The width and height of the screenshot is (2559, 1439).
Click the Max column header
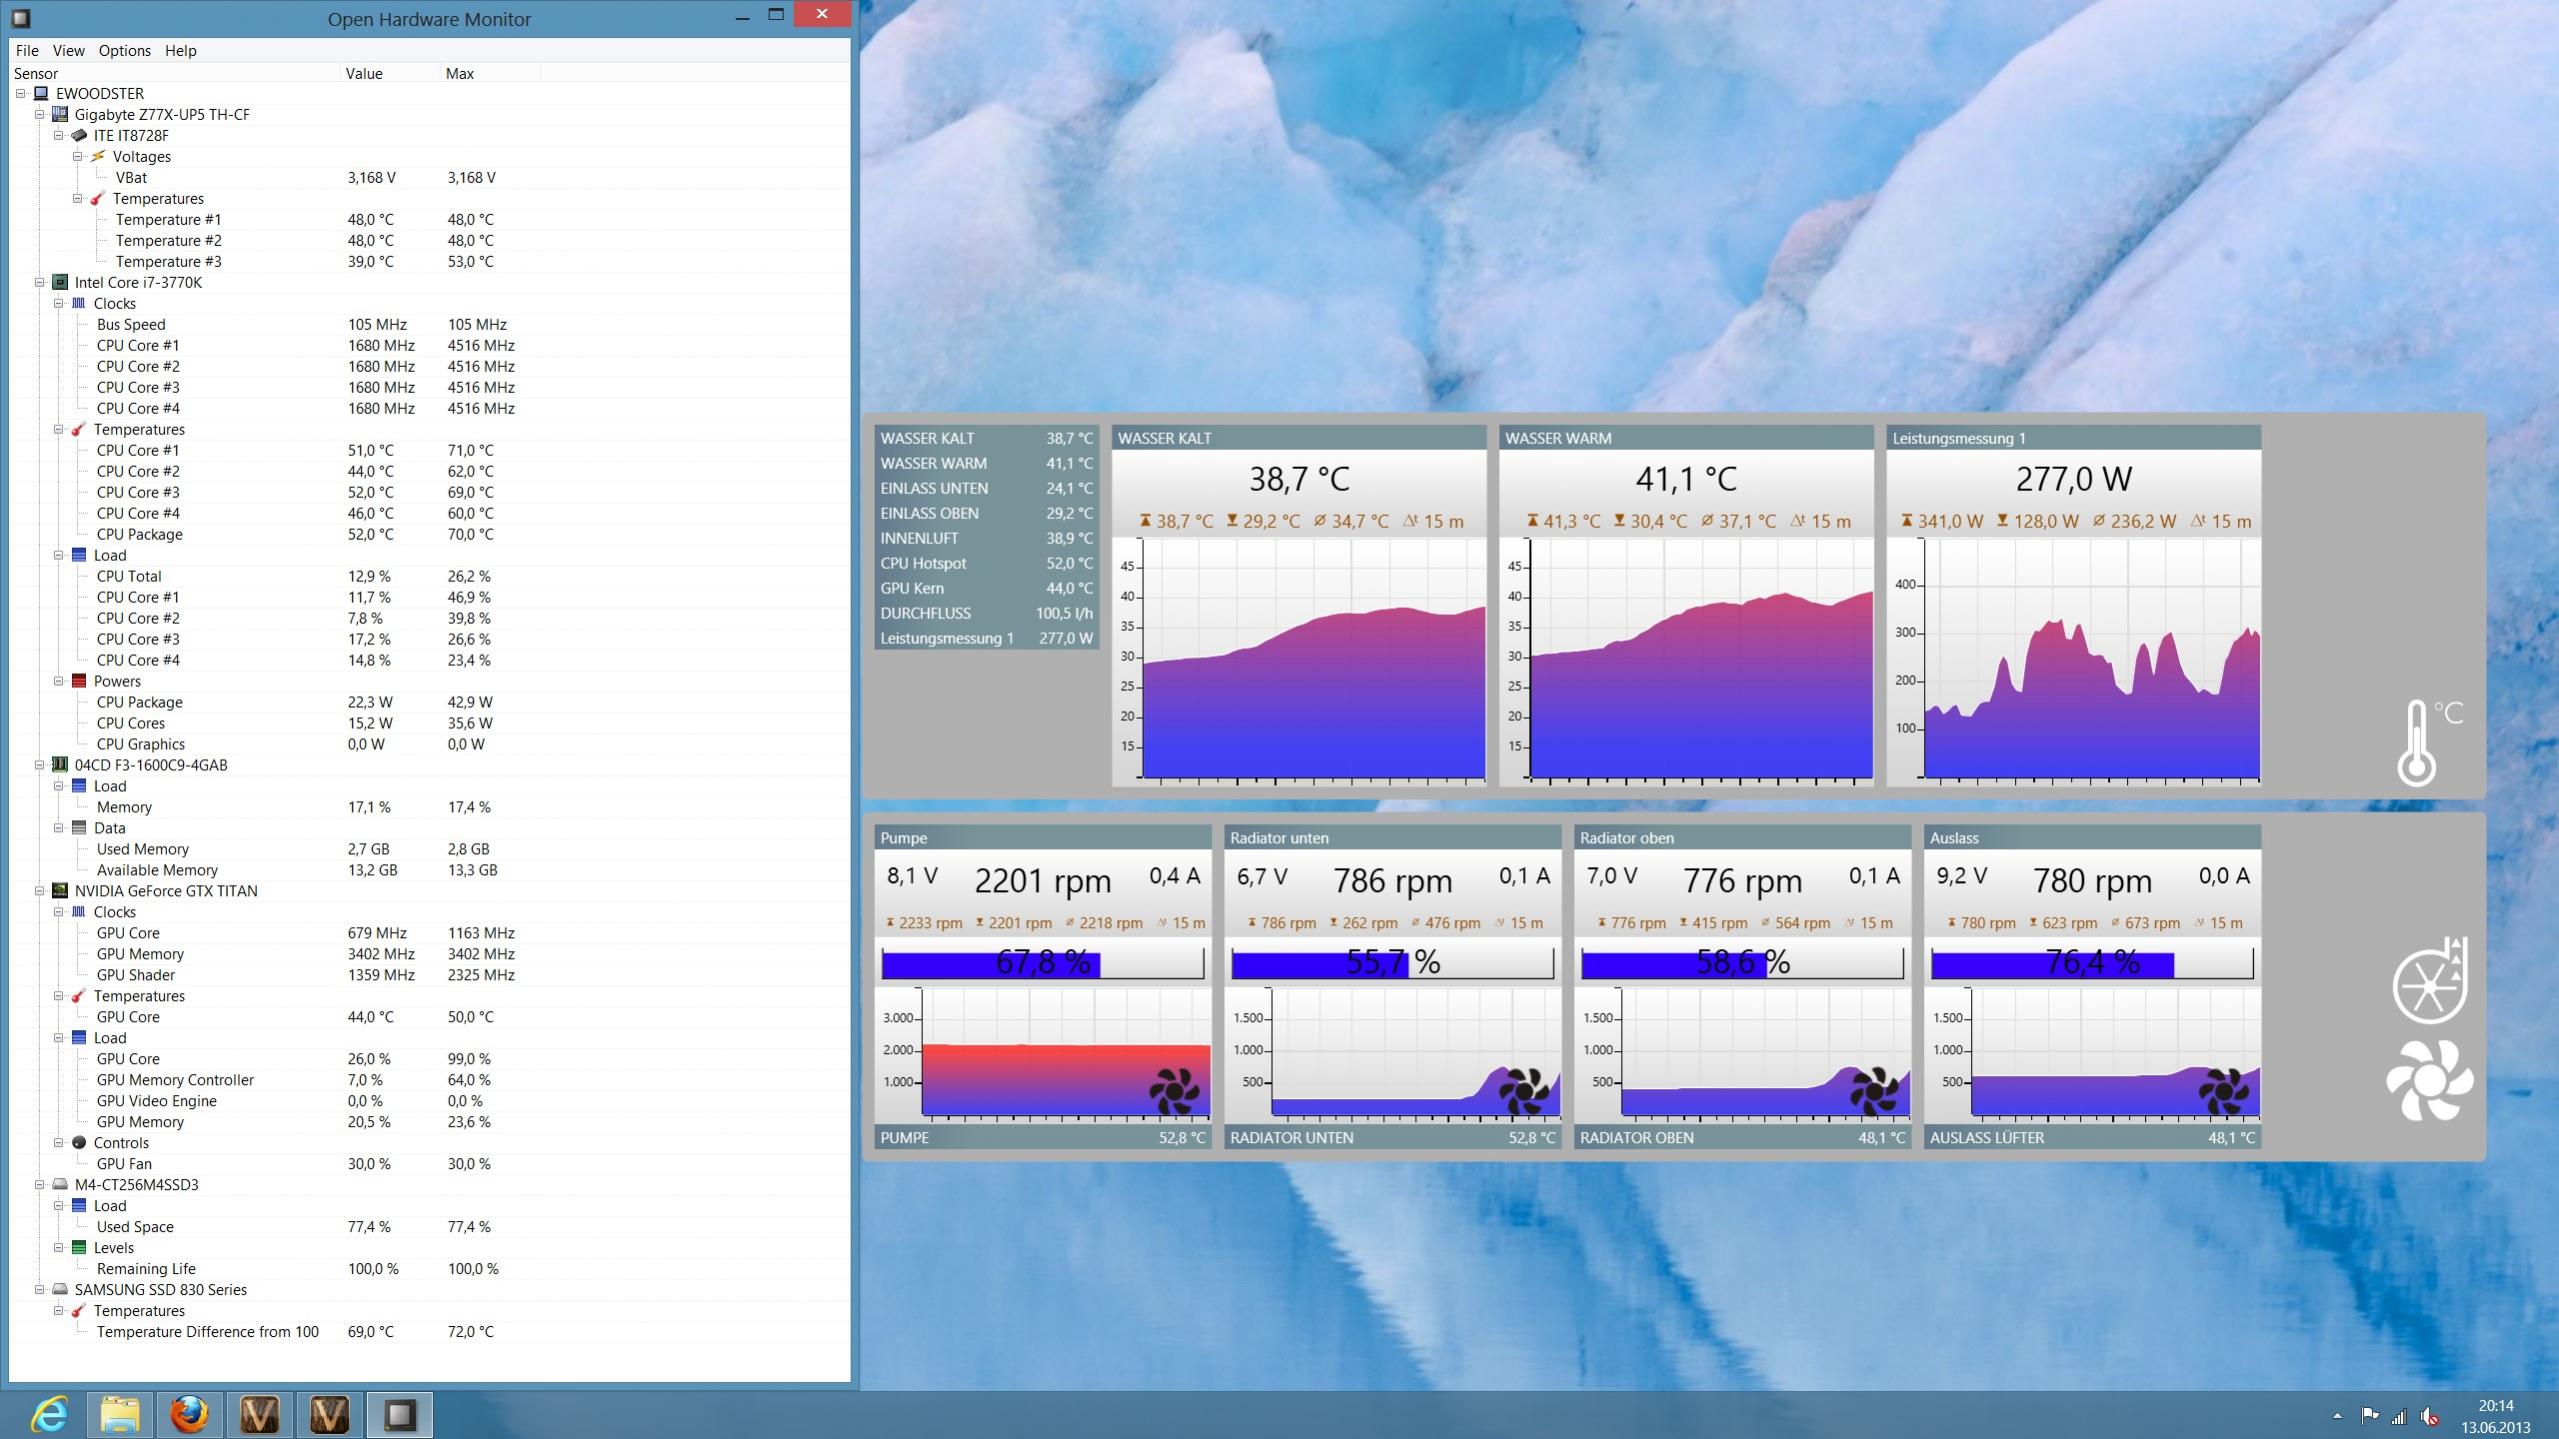(x=460, y=74)
